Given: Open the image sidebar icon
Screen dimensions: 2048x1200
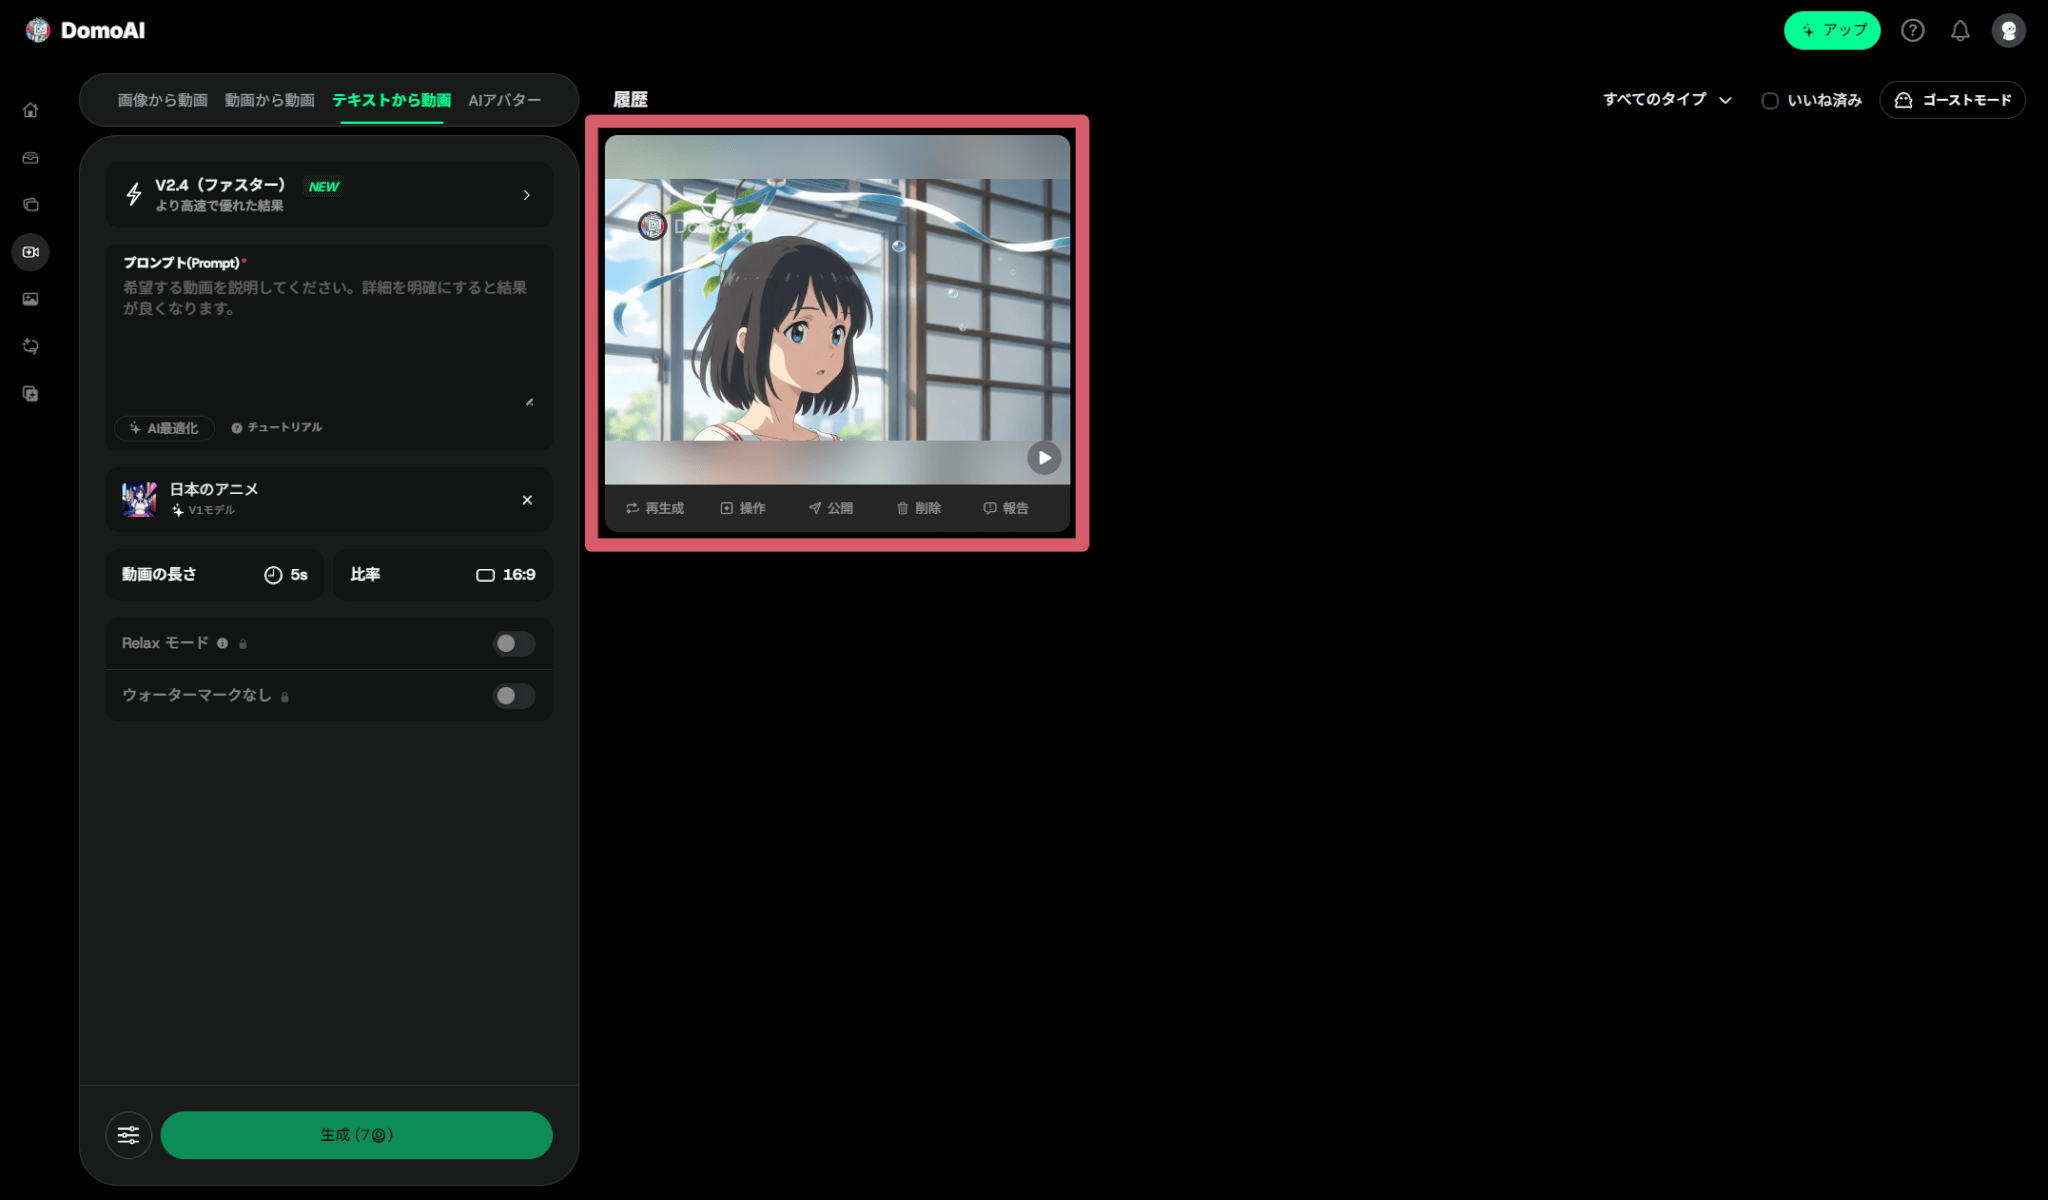Looking at the screenshot, I should 30,299.
